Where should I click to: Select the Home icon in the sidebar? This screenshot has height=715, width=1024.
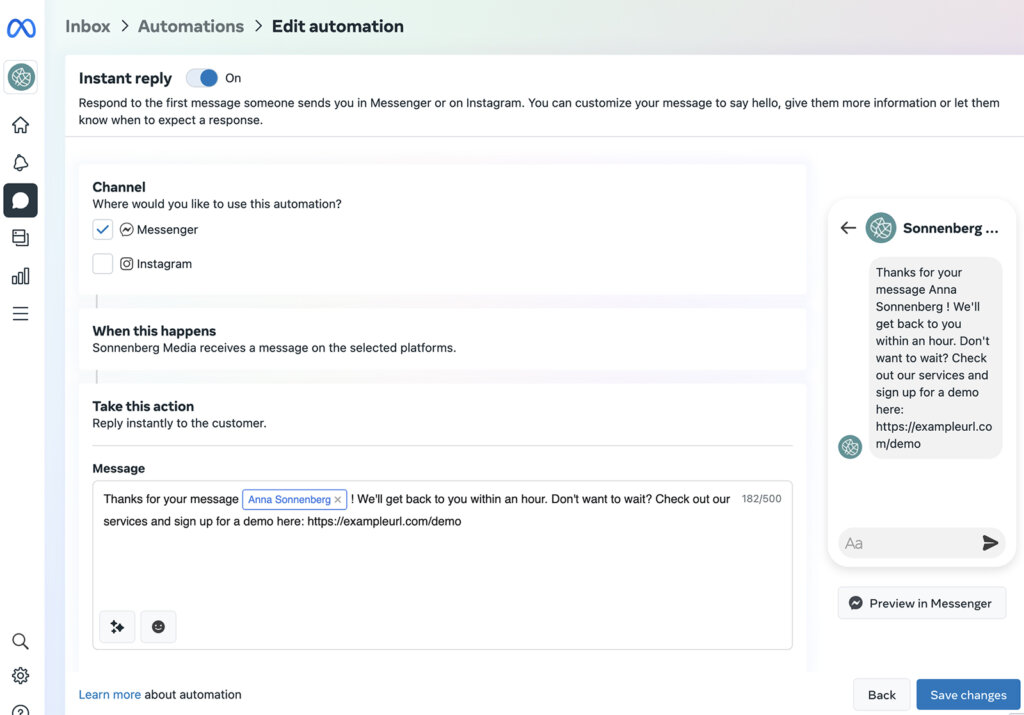click(x=20, y=124)
